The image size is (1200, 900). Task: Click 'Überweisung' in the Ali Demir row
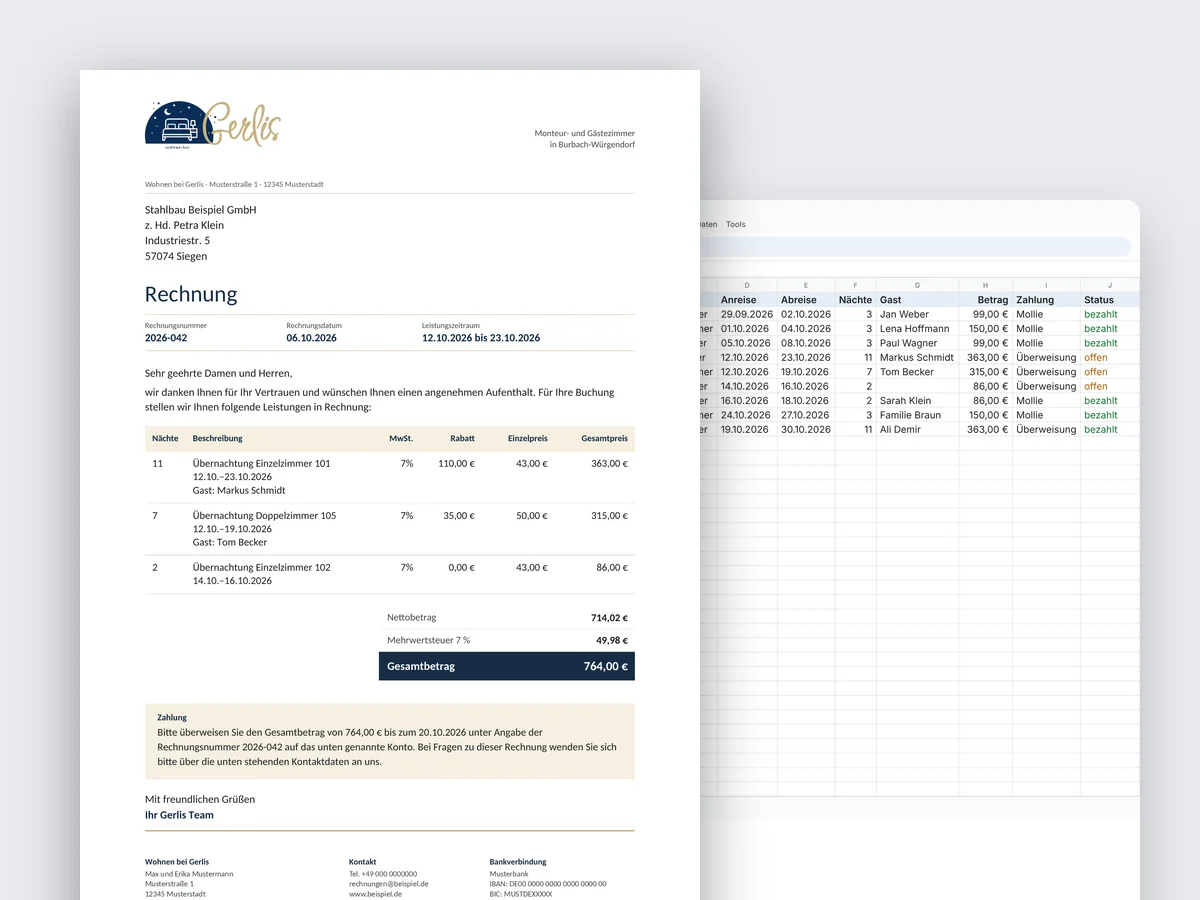pos(1046,429)
